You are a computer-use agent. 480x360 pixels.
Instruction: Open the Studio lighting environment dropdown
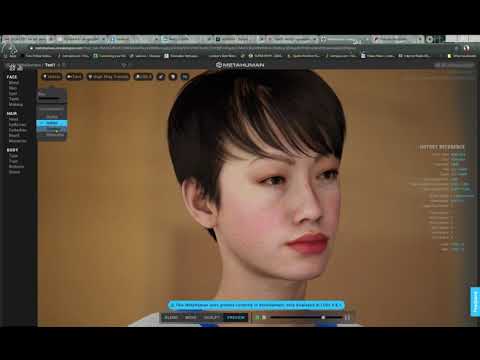tap(52, 77)
